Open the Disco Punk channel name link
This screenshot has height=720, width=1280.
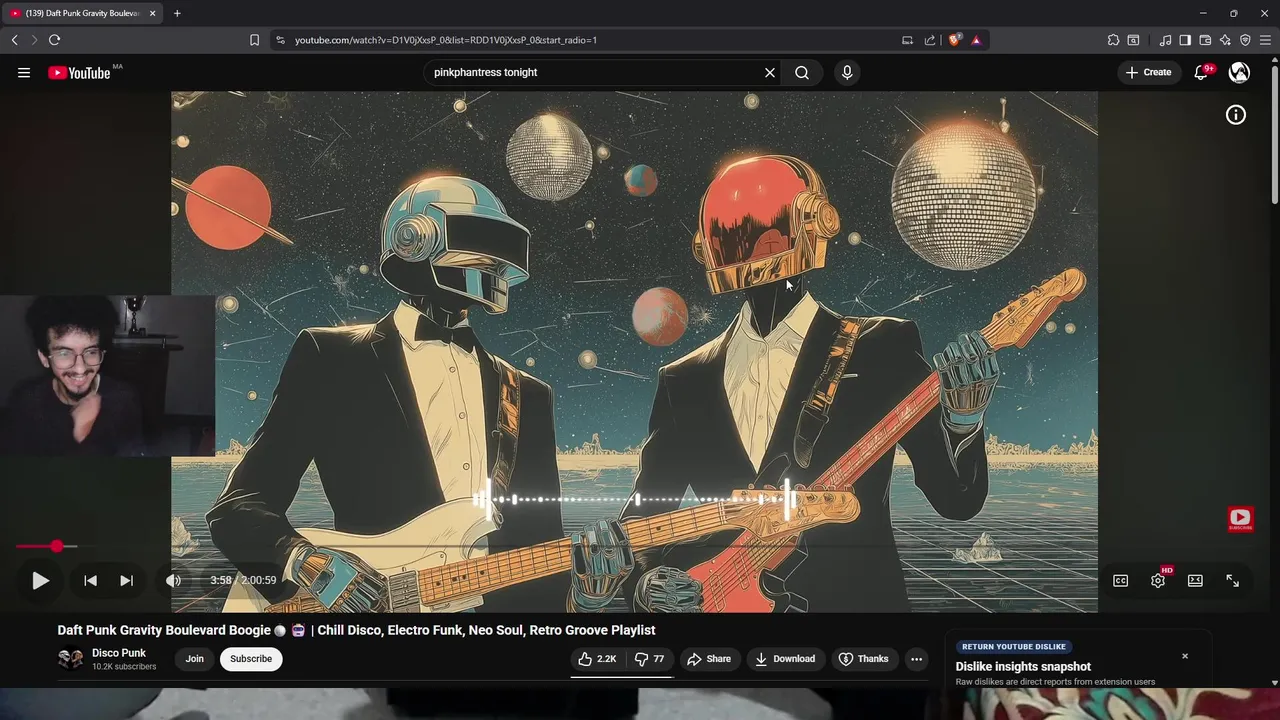[x=119, y=653]
